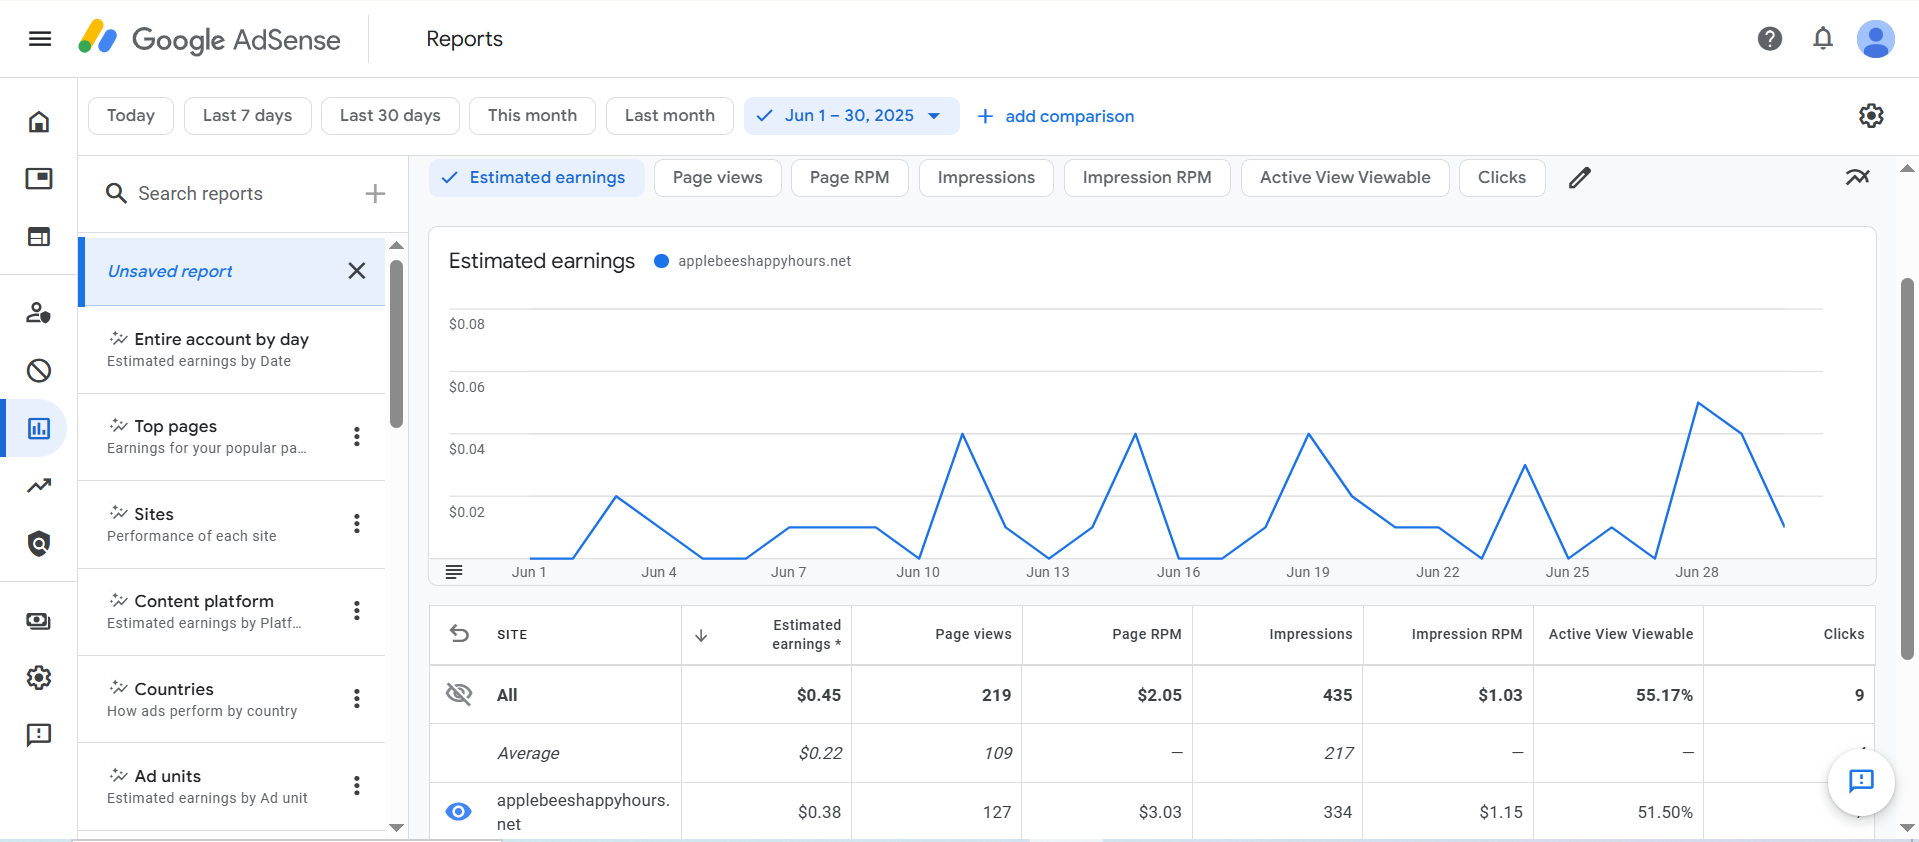This screenshot has width=1919, height=842.
Task: Toggle the Impressions metric chip
Action: (x=986, y=178)
